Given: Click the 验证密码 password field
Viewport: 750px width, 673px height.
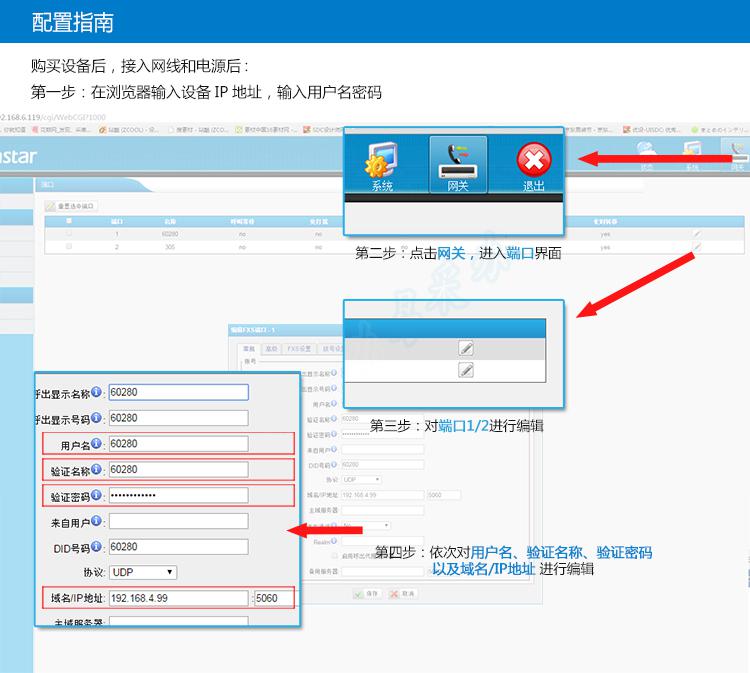Looking at the screenshot, I should (x=179, y=495).
